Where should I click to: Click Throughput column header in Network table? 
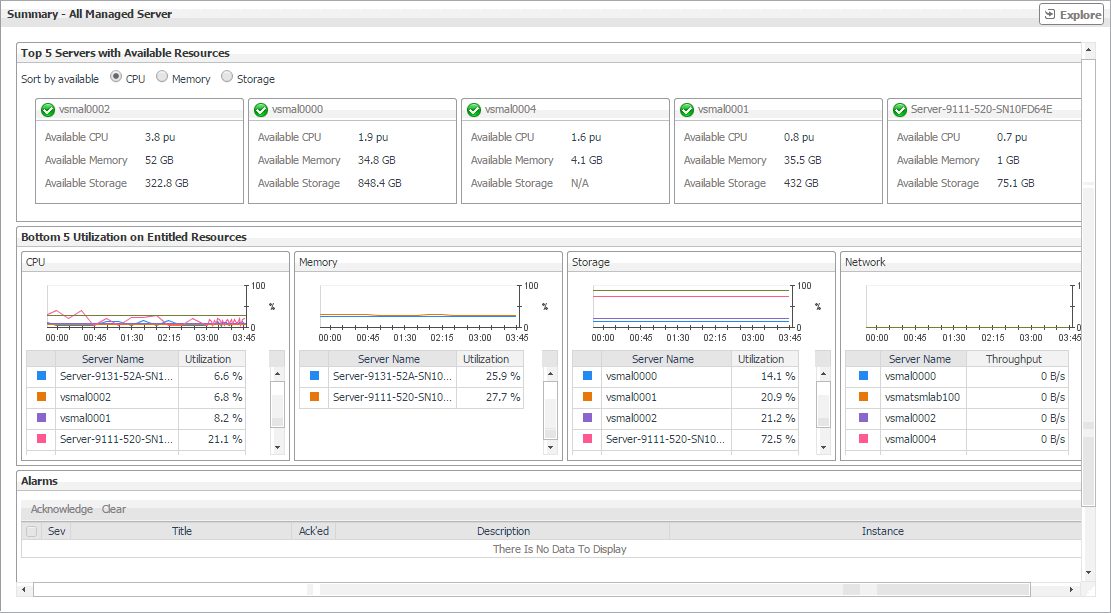tap(1013, 359)
